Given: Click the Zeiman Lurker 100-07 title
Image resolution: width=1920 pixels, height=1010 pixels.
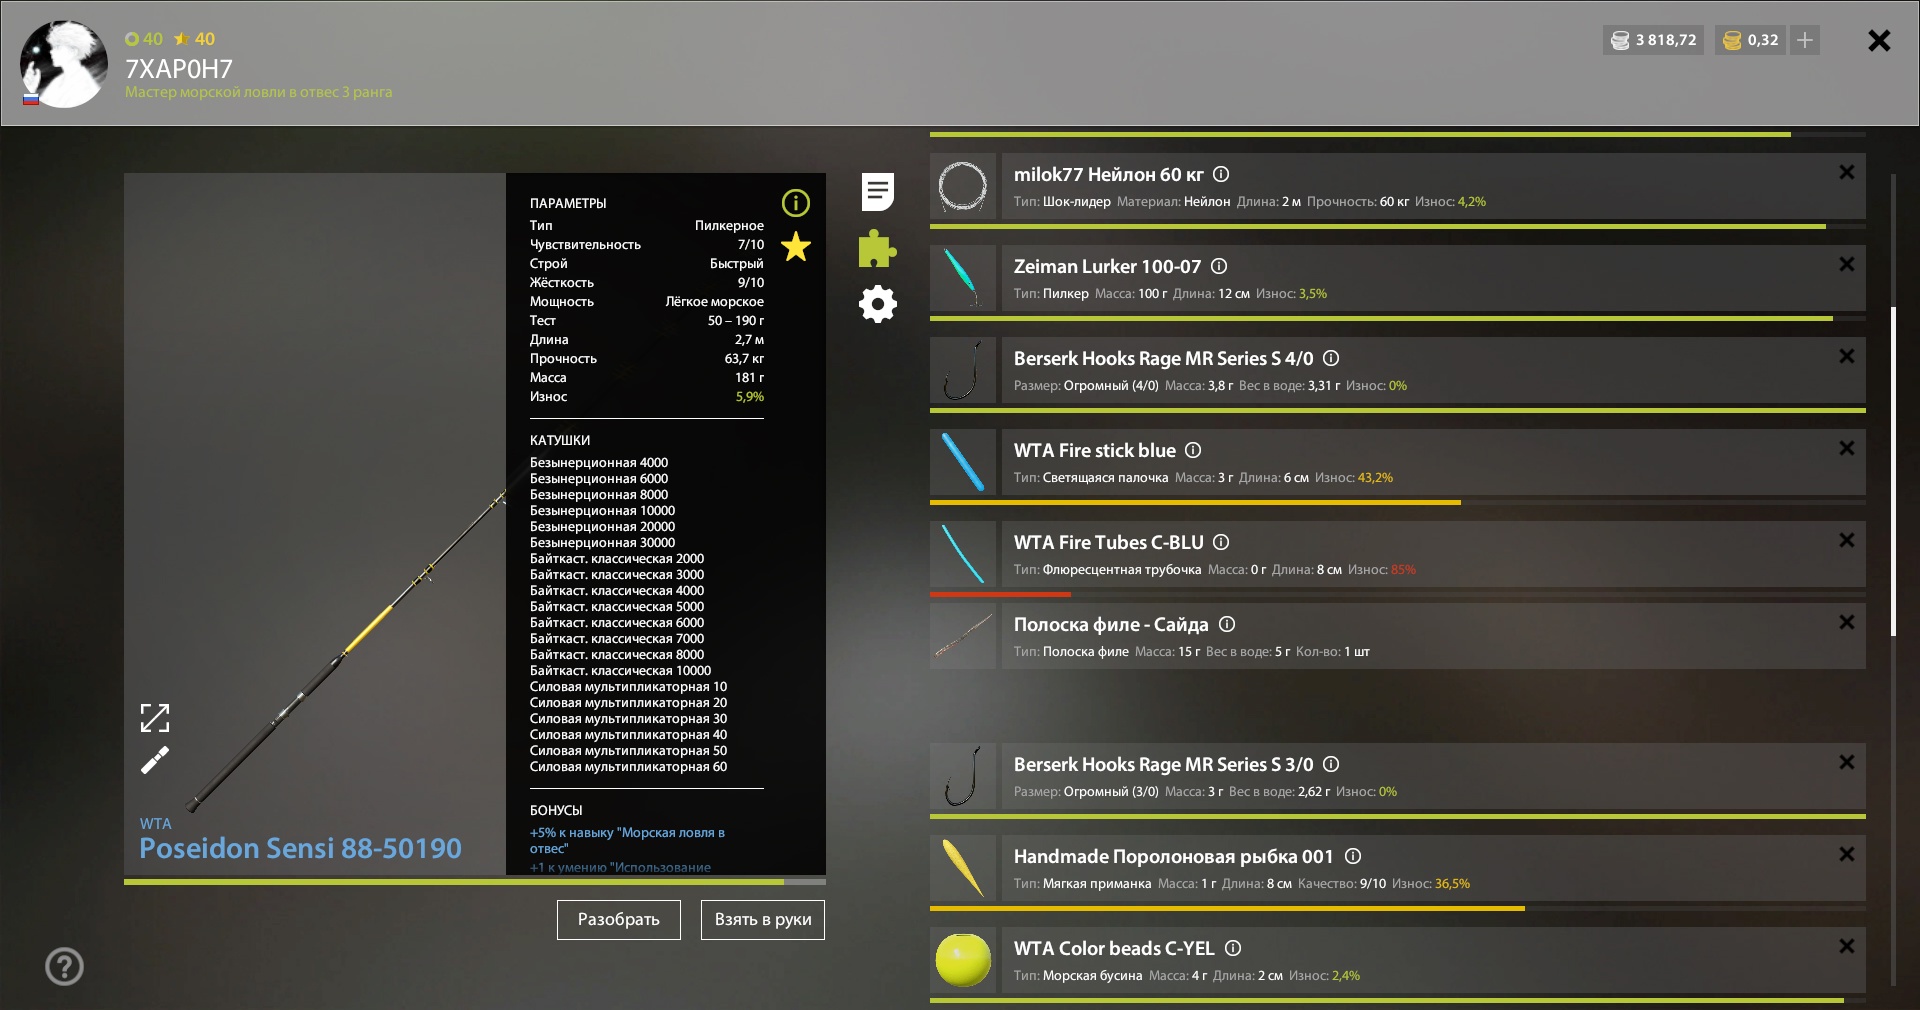Looking at the screenshot, I should [1107, 266].
